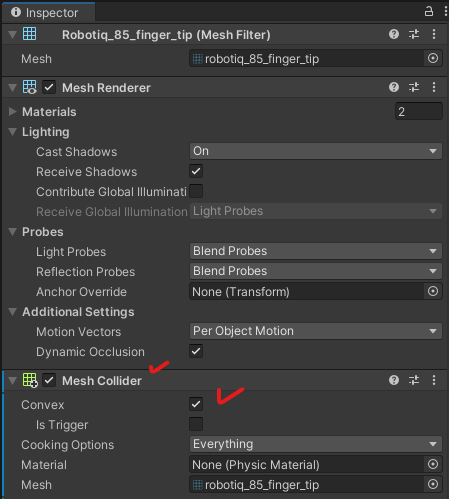Click the Mesh Filter component grid icon

pos(29,34)
